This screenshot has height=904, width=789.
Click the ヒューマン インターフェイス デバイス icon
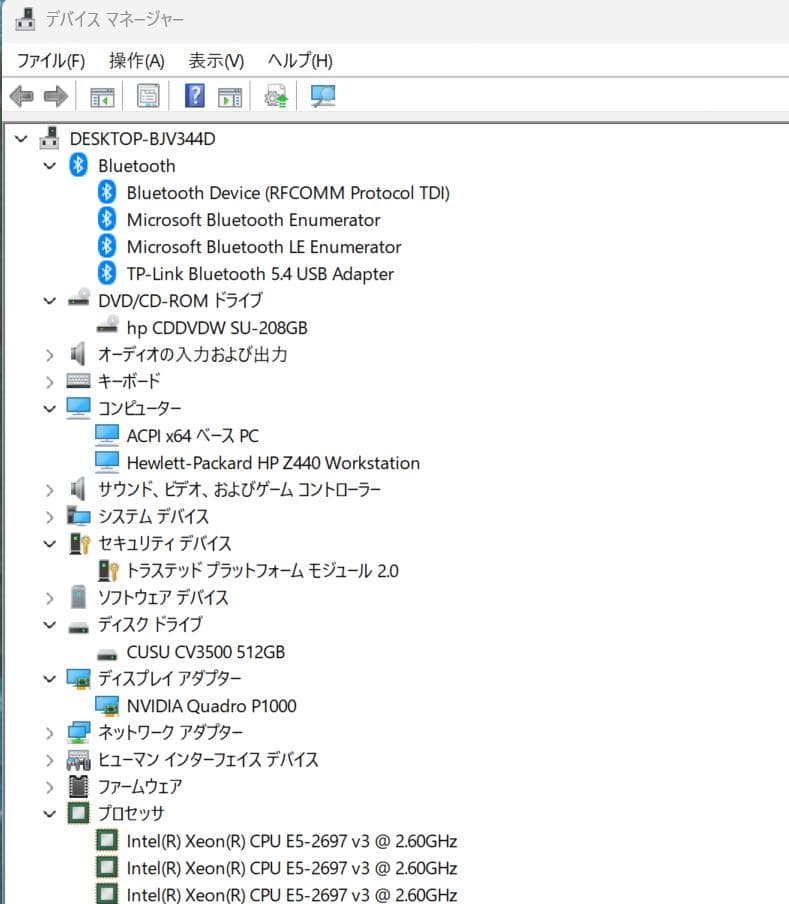[x=78, y=760]
